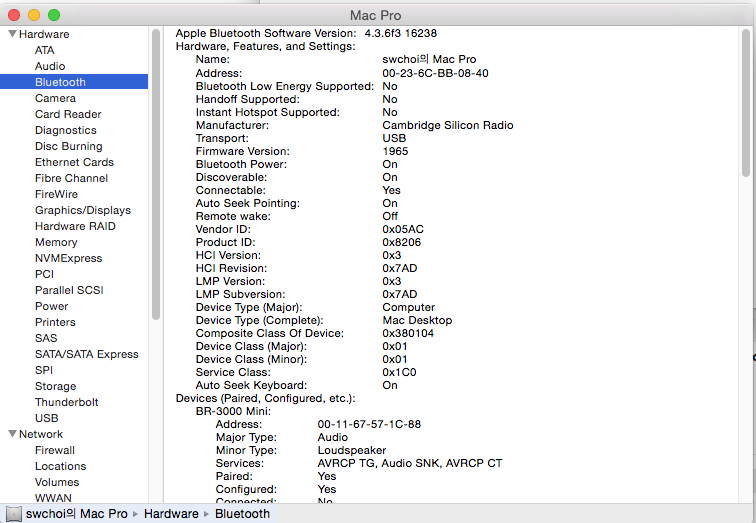The height and width of the screenshot is (523, 756).
Task: Click the 'BR-3000 Mini:' device heading
Action: pos(233,411)
